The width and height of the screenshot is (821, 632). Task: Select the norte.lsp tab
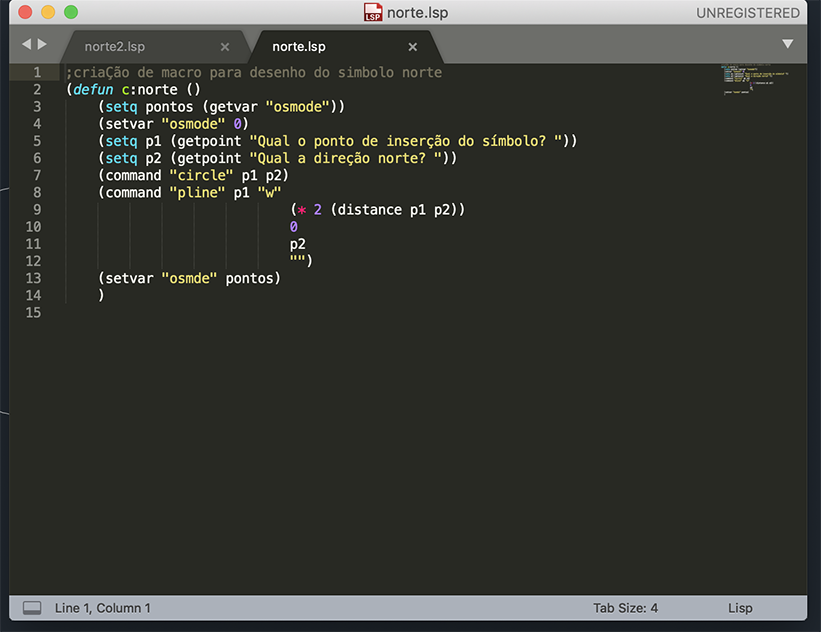tap(299, 47)
